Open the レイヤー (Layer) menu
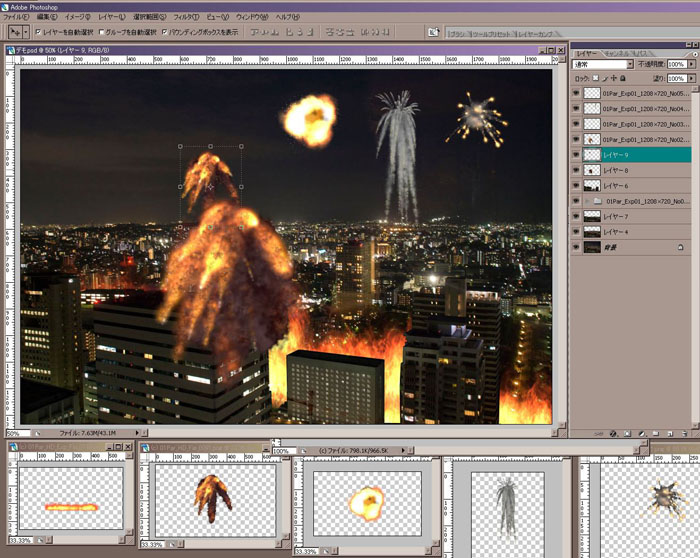 pyautogui.click(x=111, y=17)
